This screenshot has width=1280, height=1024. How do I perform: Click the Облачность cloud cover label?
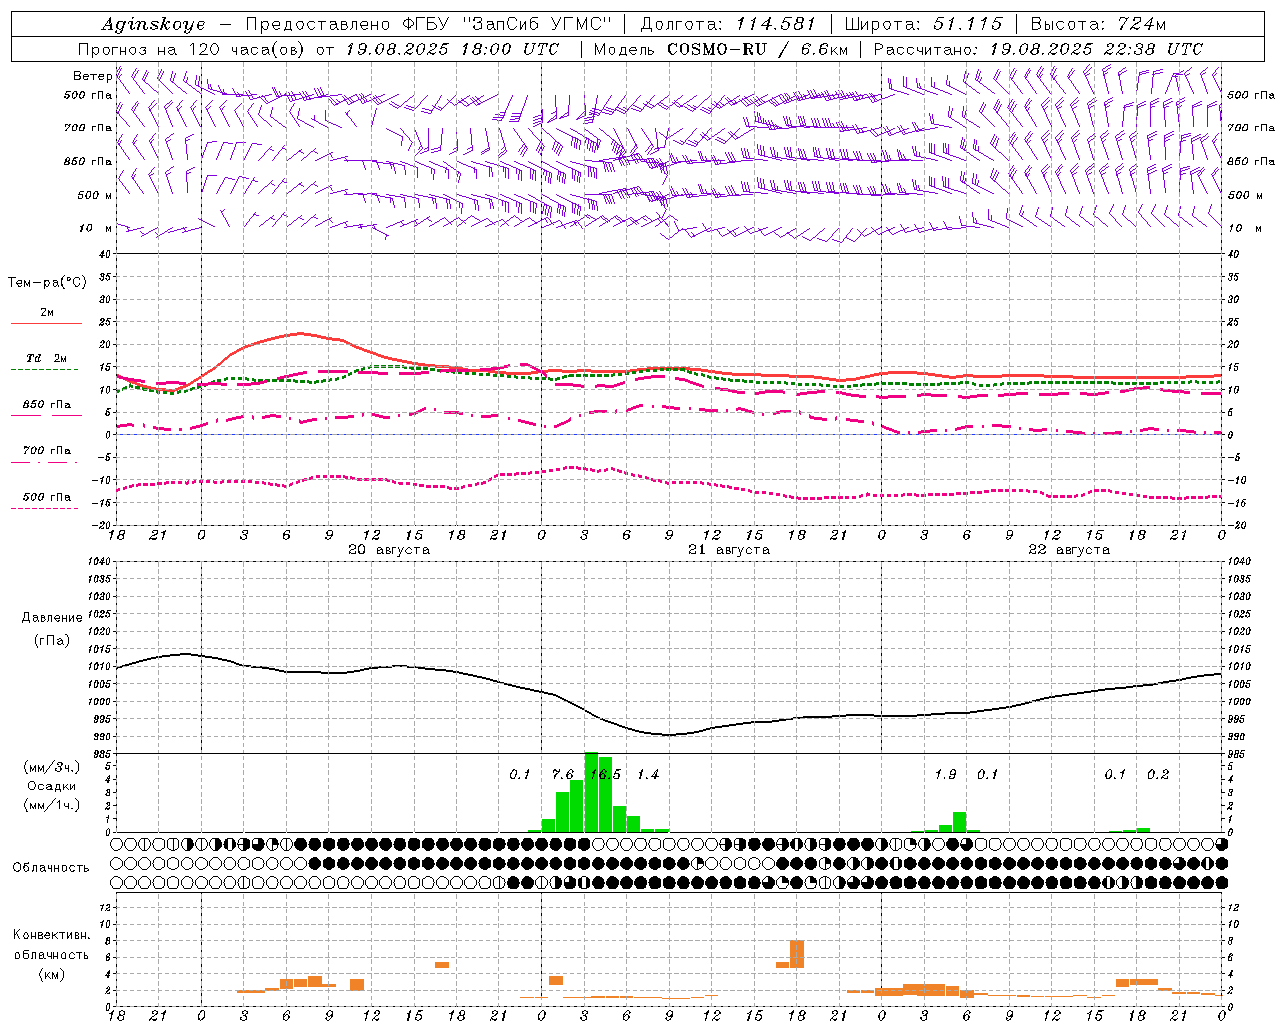point(51,868)
